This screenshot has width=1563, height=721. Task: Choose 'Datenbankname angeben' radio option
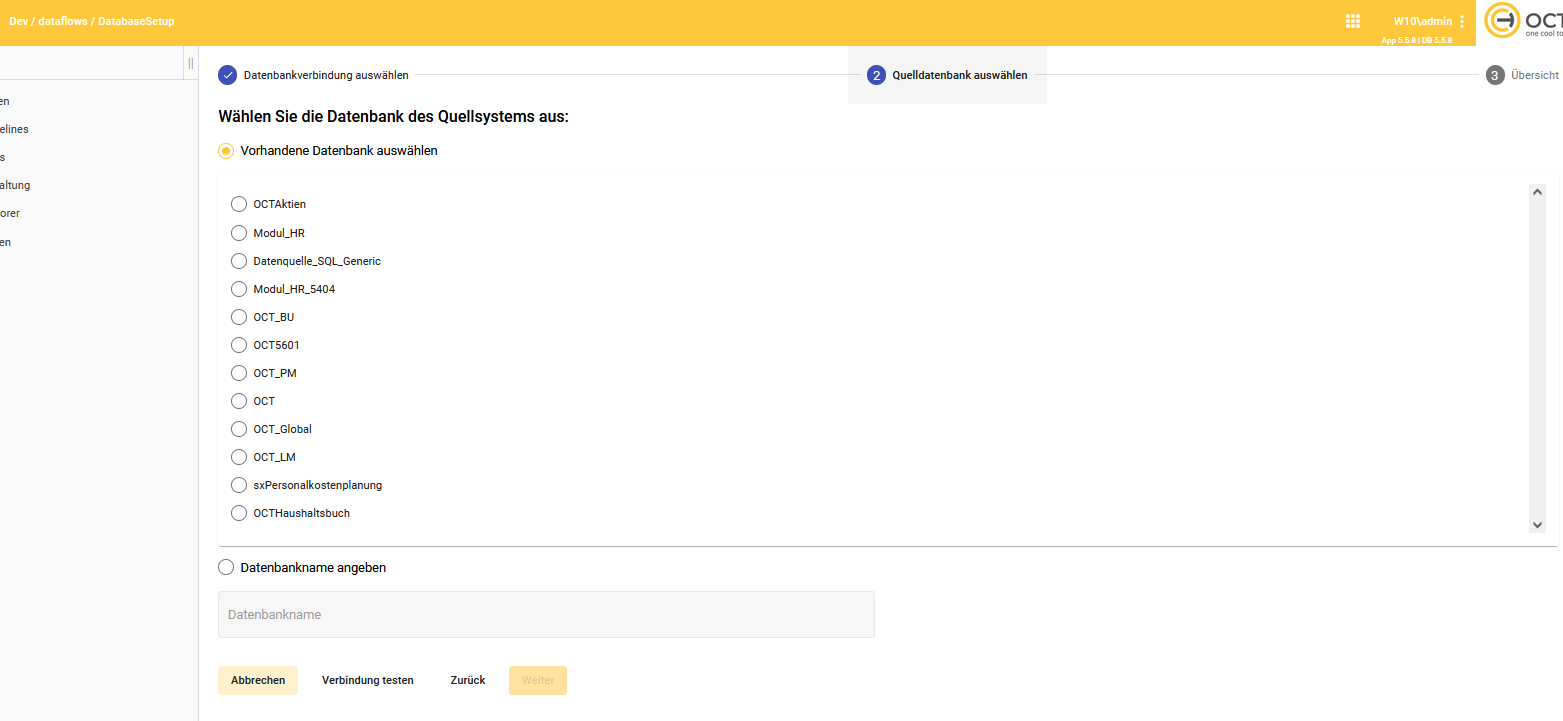pyautogui.click(x=227, y=567)
